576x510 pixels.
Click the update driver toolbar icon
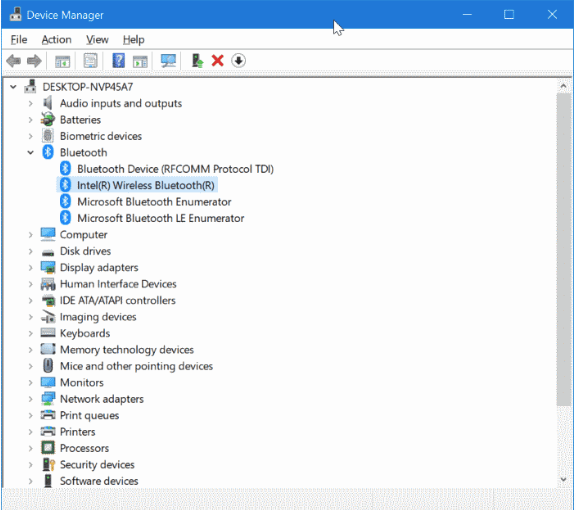(x=197, y=61)
